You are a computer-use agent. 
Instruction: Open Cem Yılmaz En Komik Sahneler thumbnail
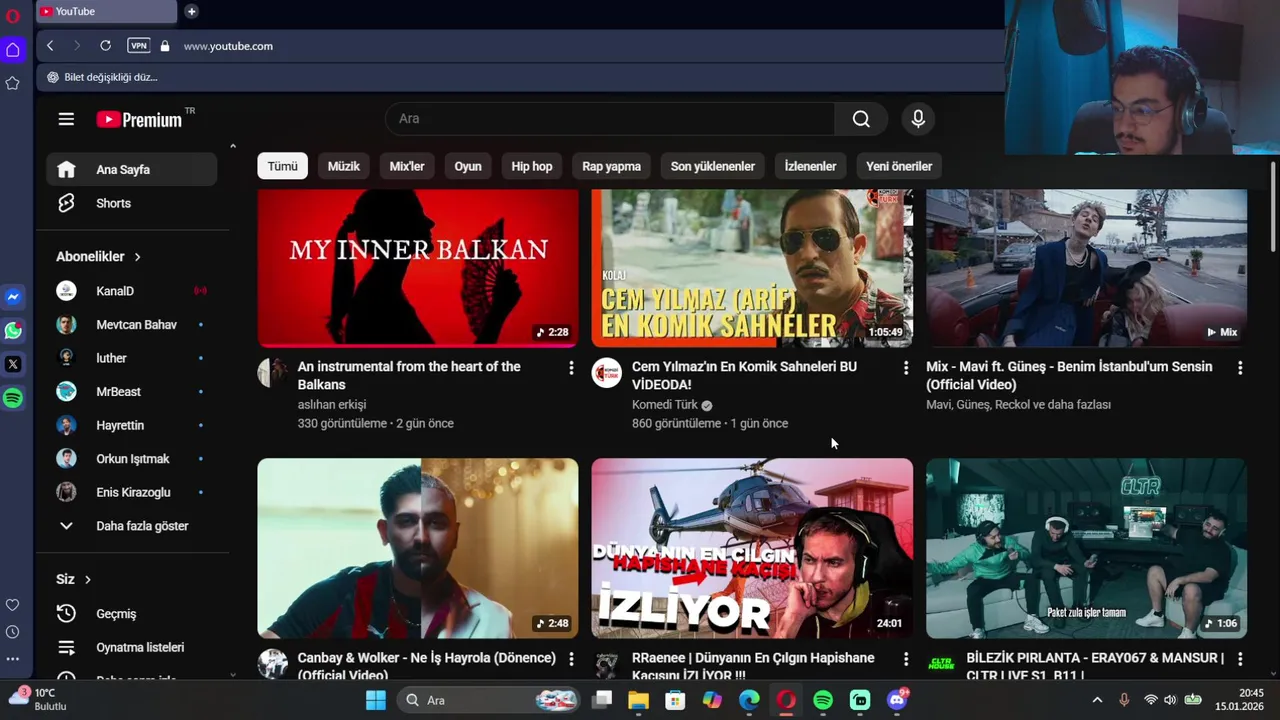[x=752, y=268]
